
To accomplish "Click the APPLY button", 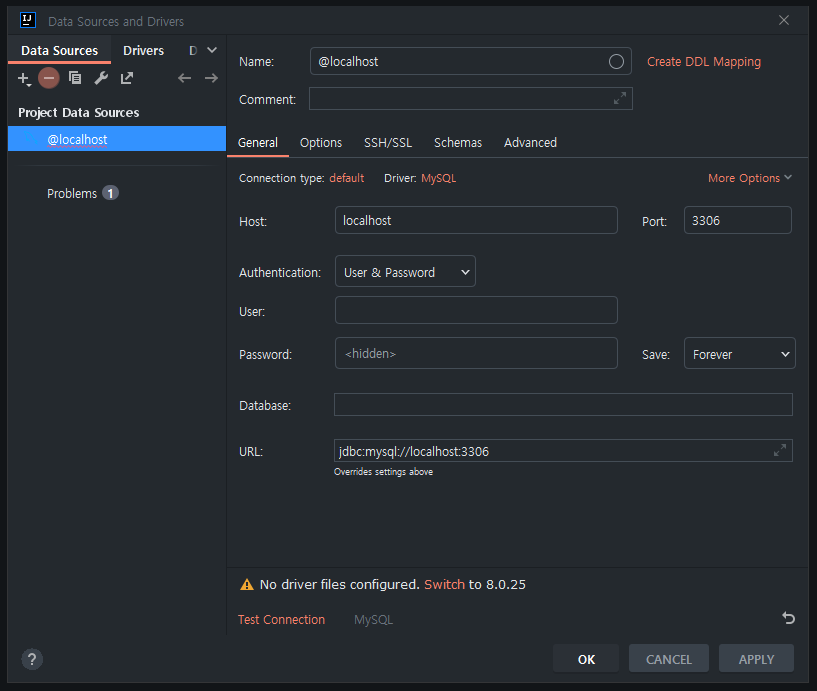I will click(756, 659).
